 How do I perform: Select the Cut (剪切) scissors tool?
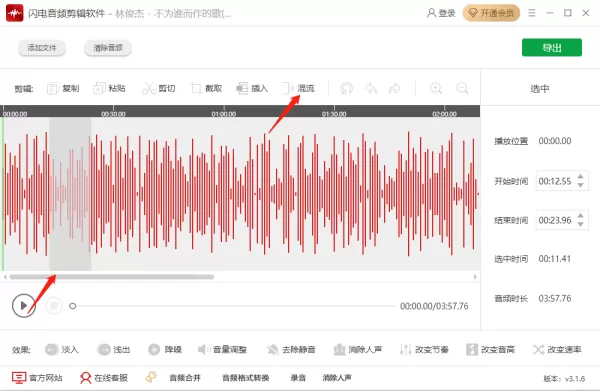[x=158, y=88]
